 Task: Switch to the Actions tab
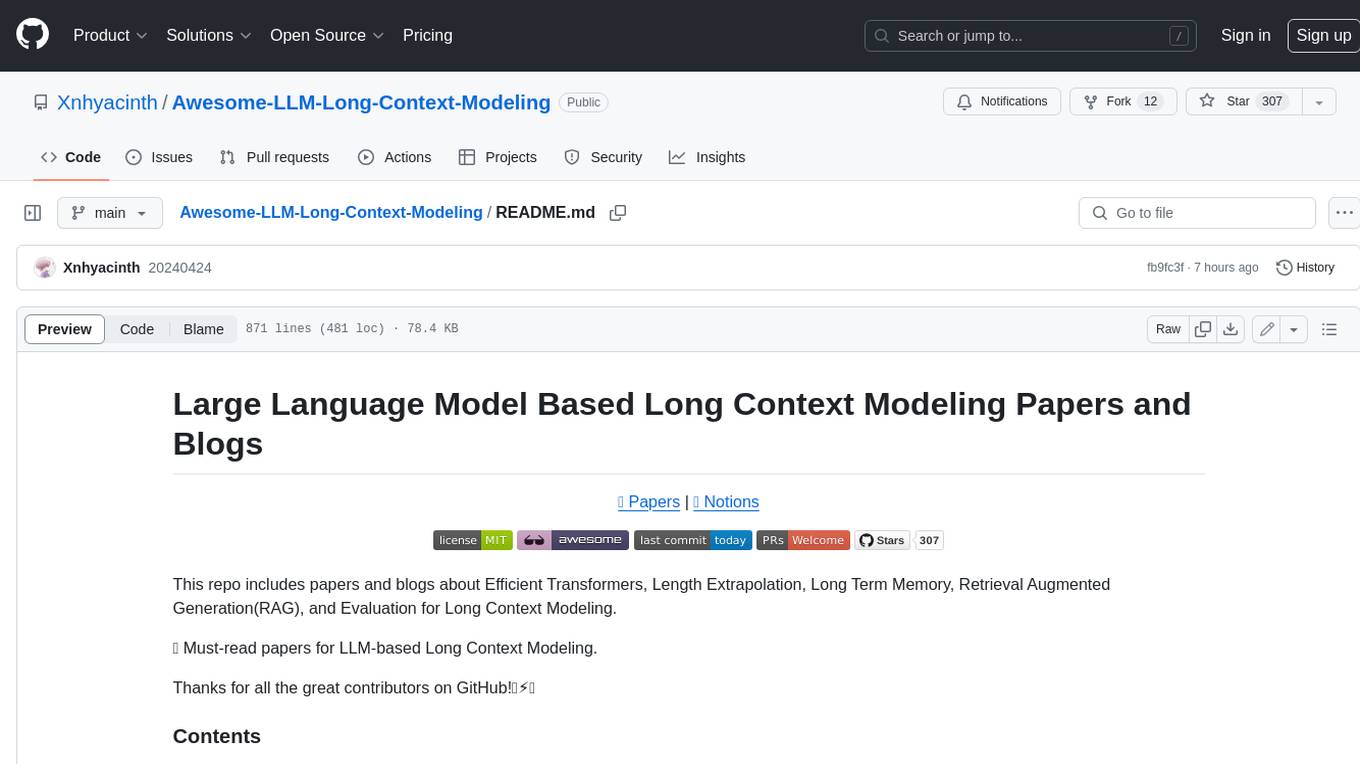[x=394, y=157]
